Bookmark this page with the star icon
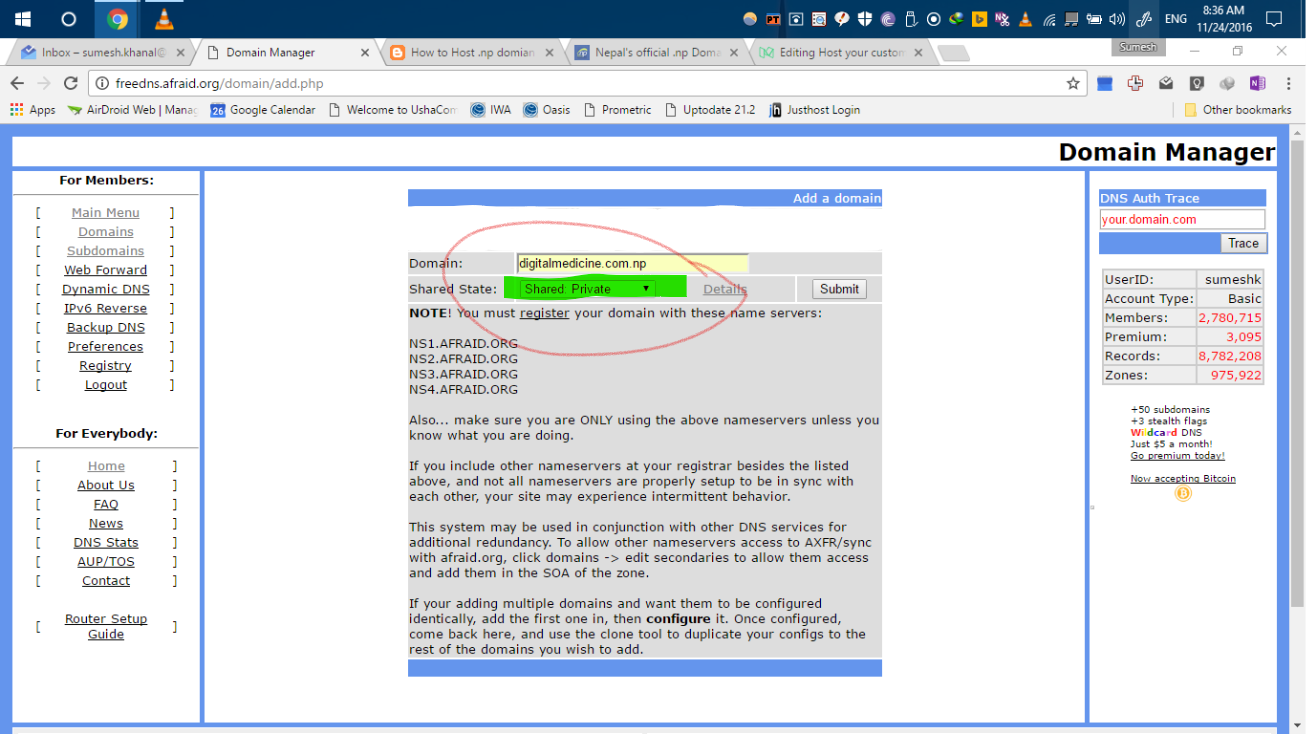 [x=1073, y=83]
